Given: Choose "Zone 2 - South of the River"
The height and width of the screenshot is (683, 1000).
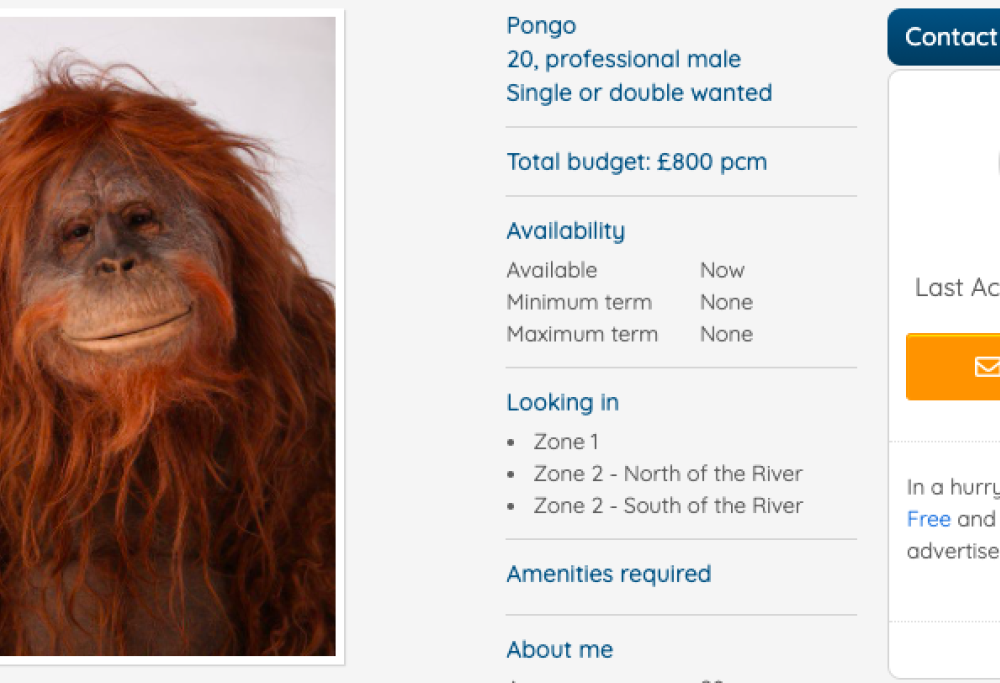Looking at the screenshot, I should pos(667,506).
